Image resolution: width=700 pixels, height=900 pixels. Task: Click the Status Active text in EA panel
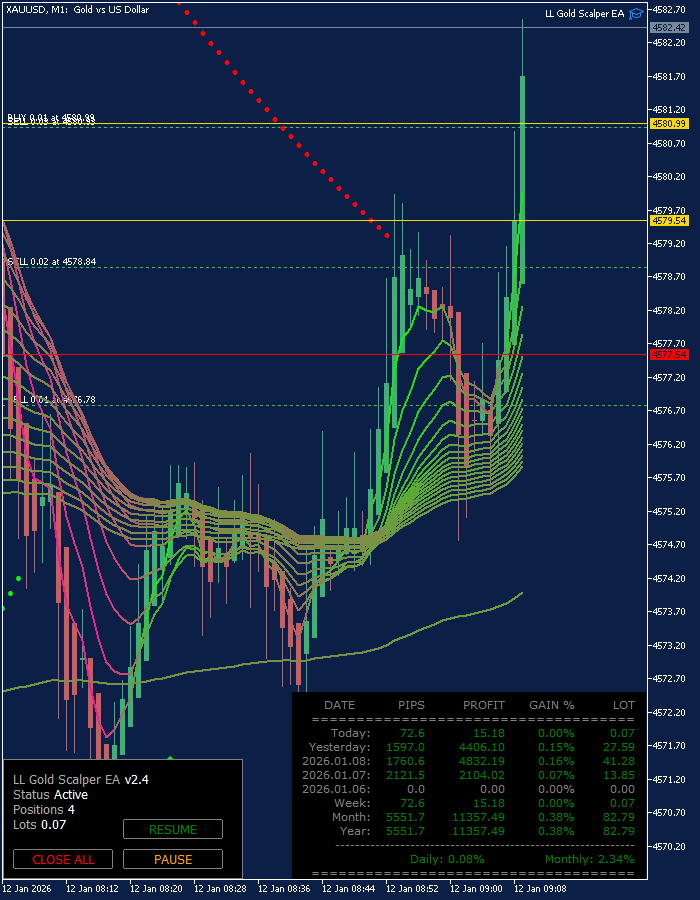click(50, 795)
